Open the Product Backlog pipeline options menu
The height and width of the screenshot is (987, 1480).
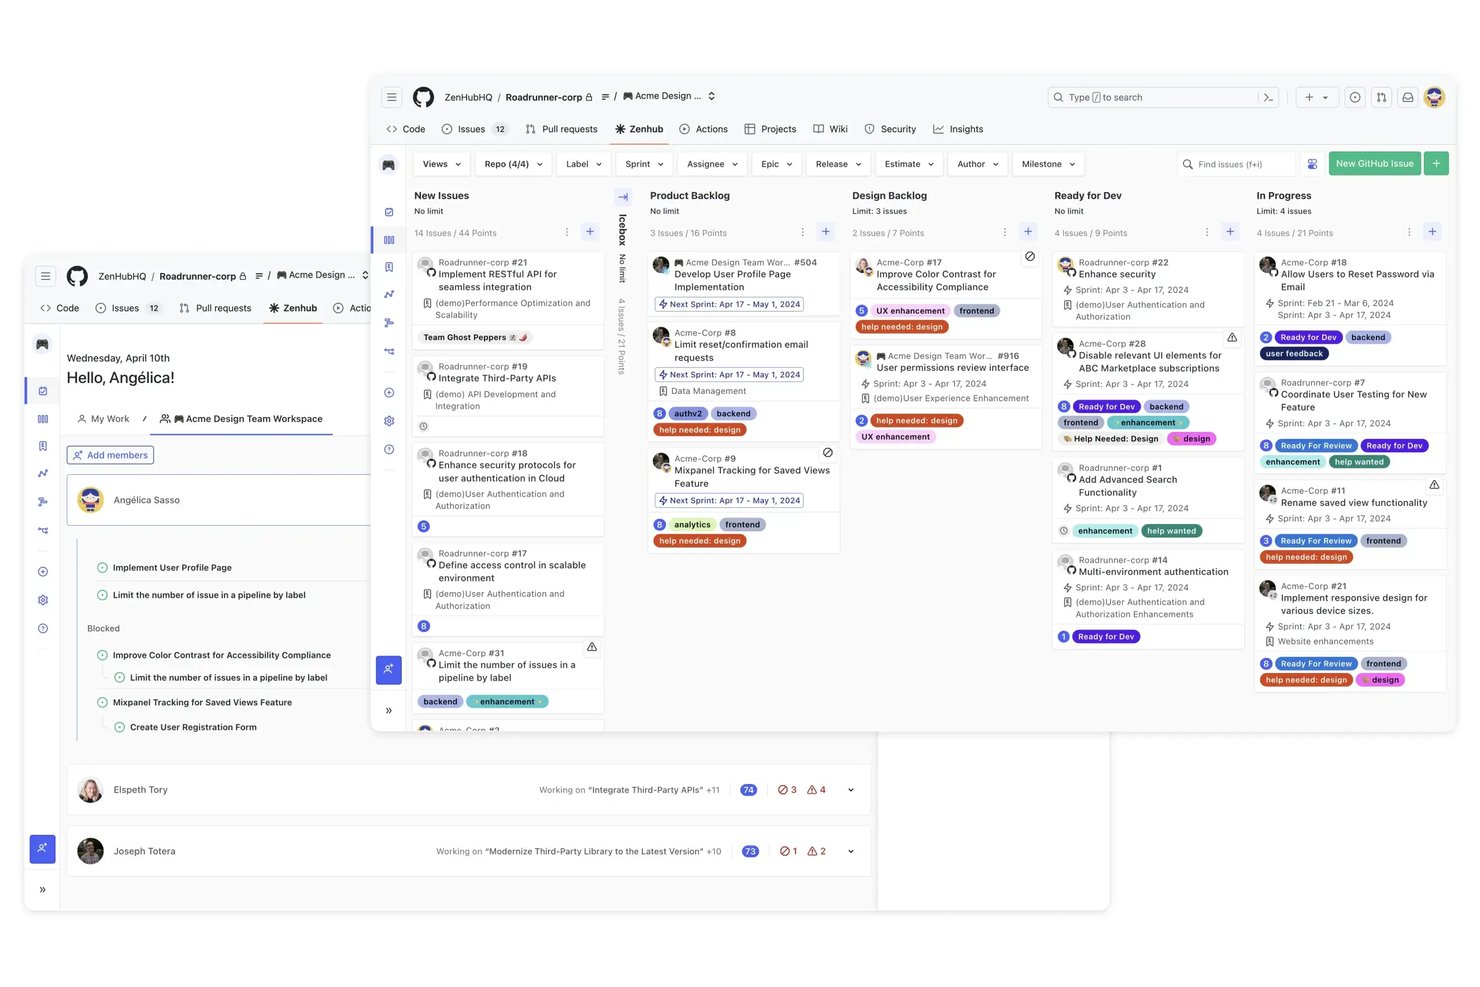tap(803, 232)
